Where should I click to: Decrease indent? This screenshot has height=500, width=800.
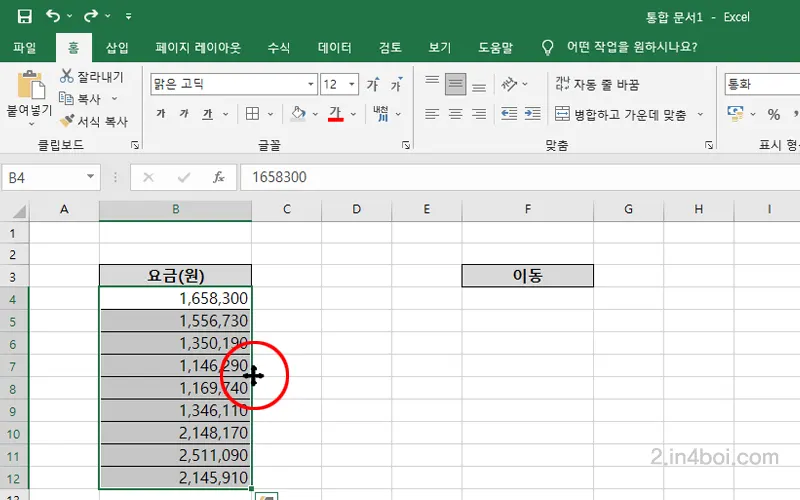click(509, 114)
